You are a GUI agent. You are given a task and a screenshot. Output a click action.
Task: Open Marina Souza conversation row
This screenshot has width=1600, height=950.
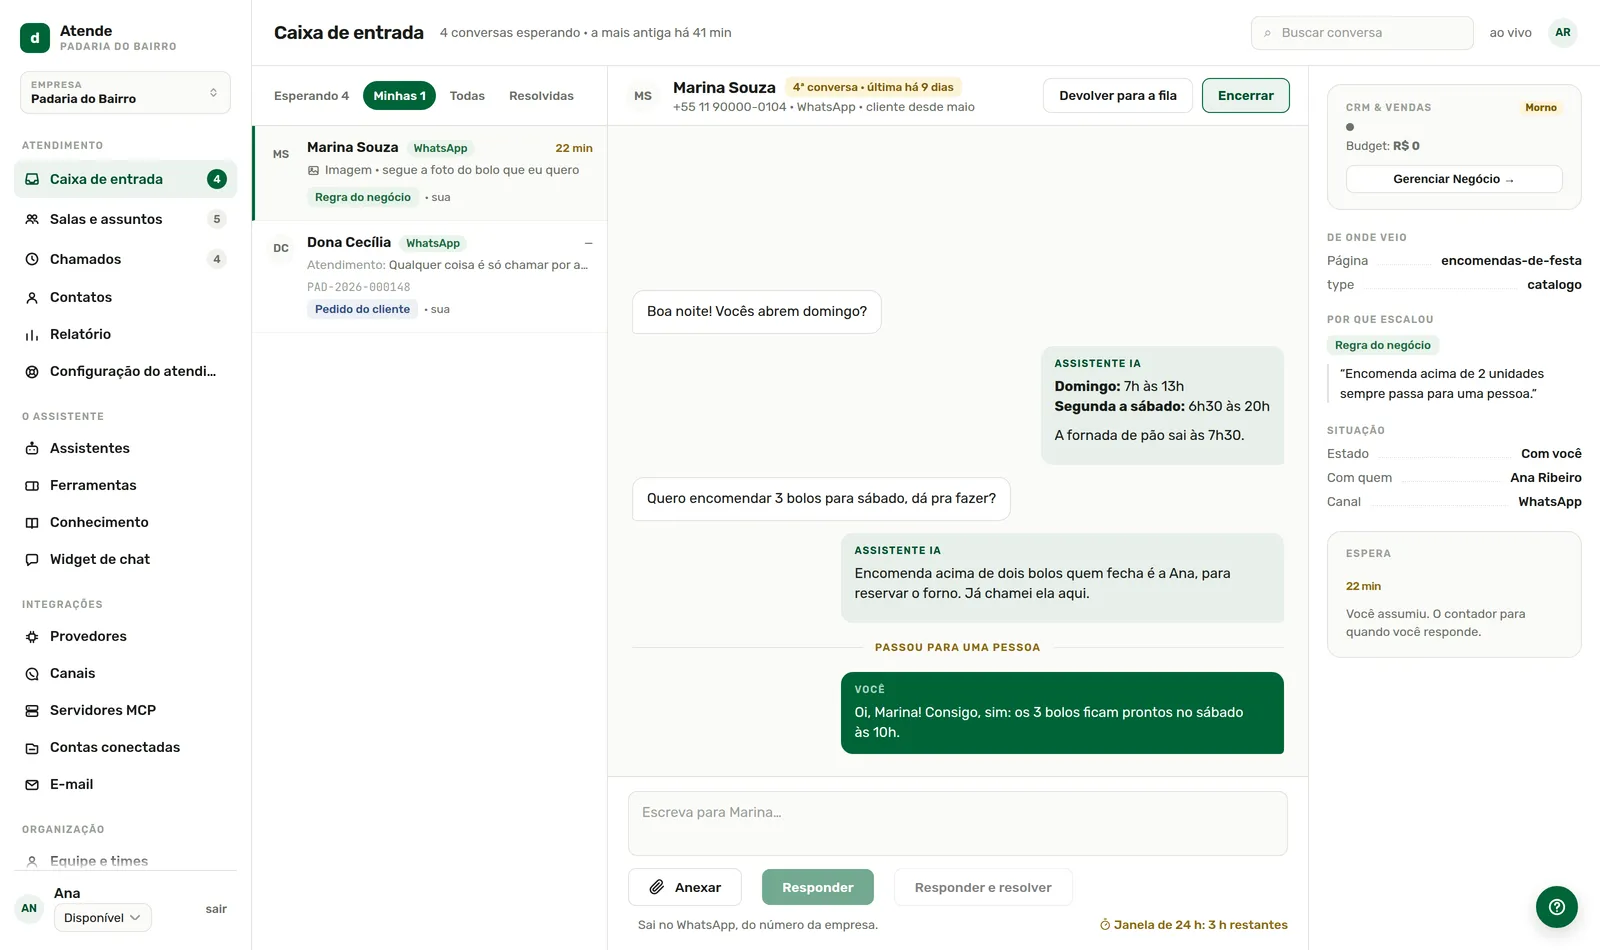430,173
